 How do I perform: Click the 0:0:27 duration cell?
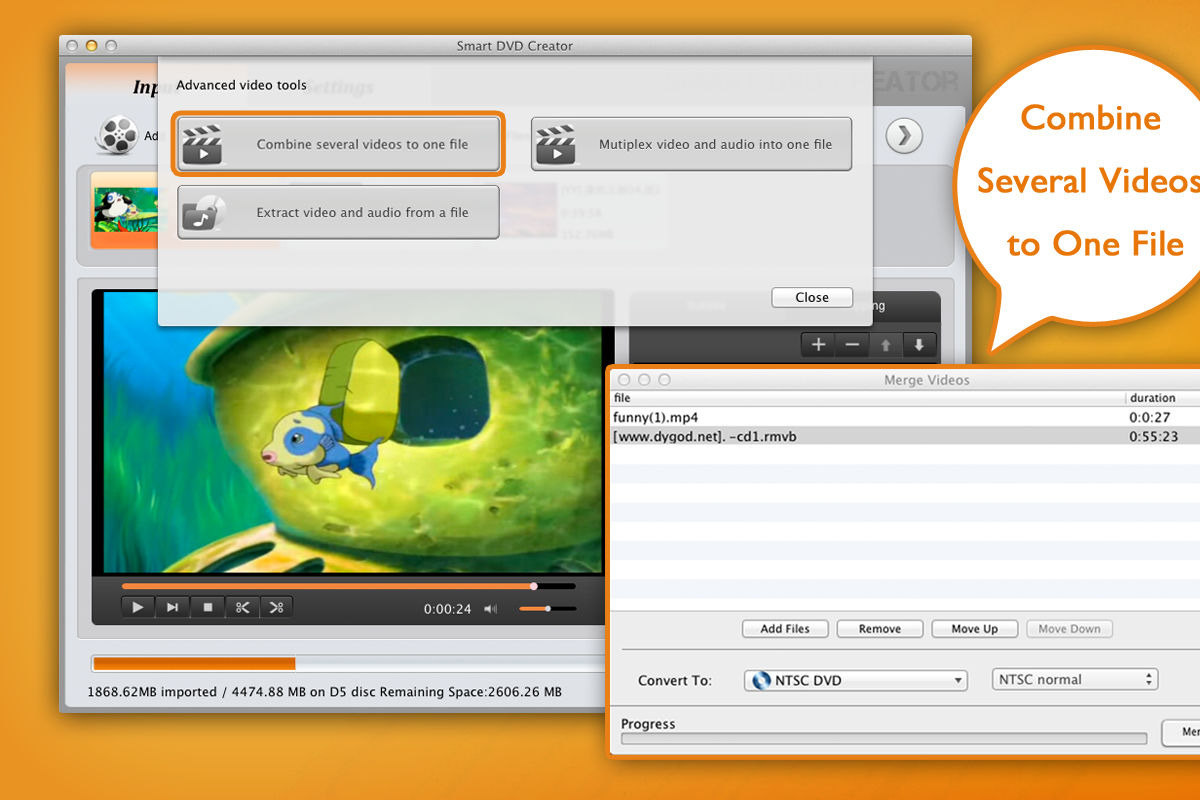point(1149,417)
